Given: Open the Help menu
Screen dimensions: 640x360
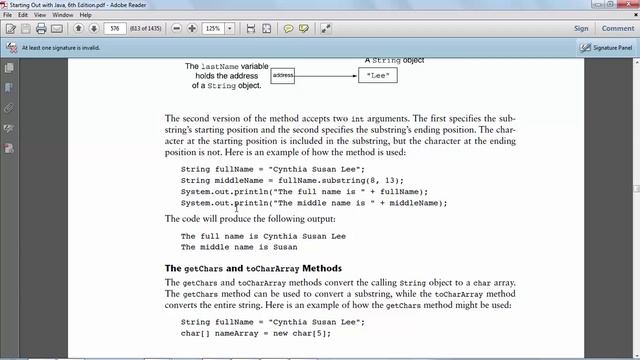Looking at the screenshot, I should tap(85, 15).
